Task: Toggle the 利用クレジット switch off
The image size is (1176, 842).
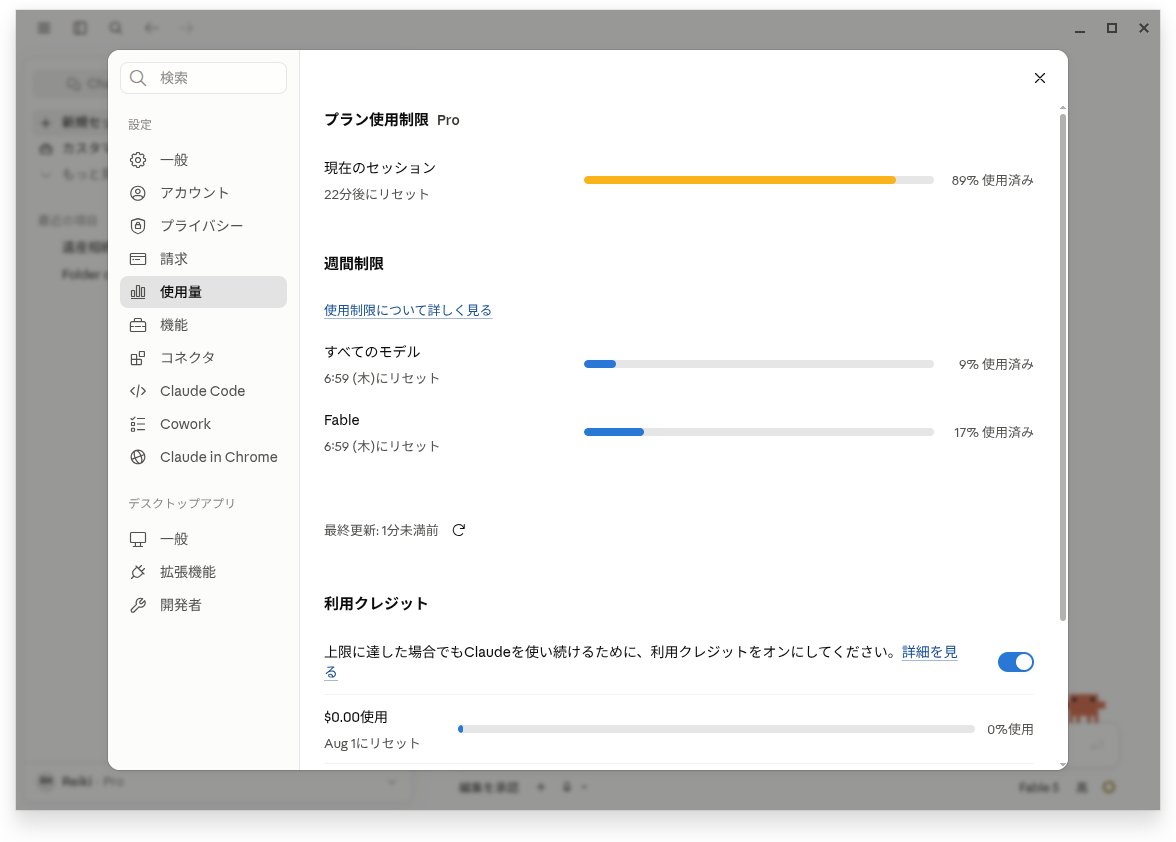Action: coord(1016,662)
